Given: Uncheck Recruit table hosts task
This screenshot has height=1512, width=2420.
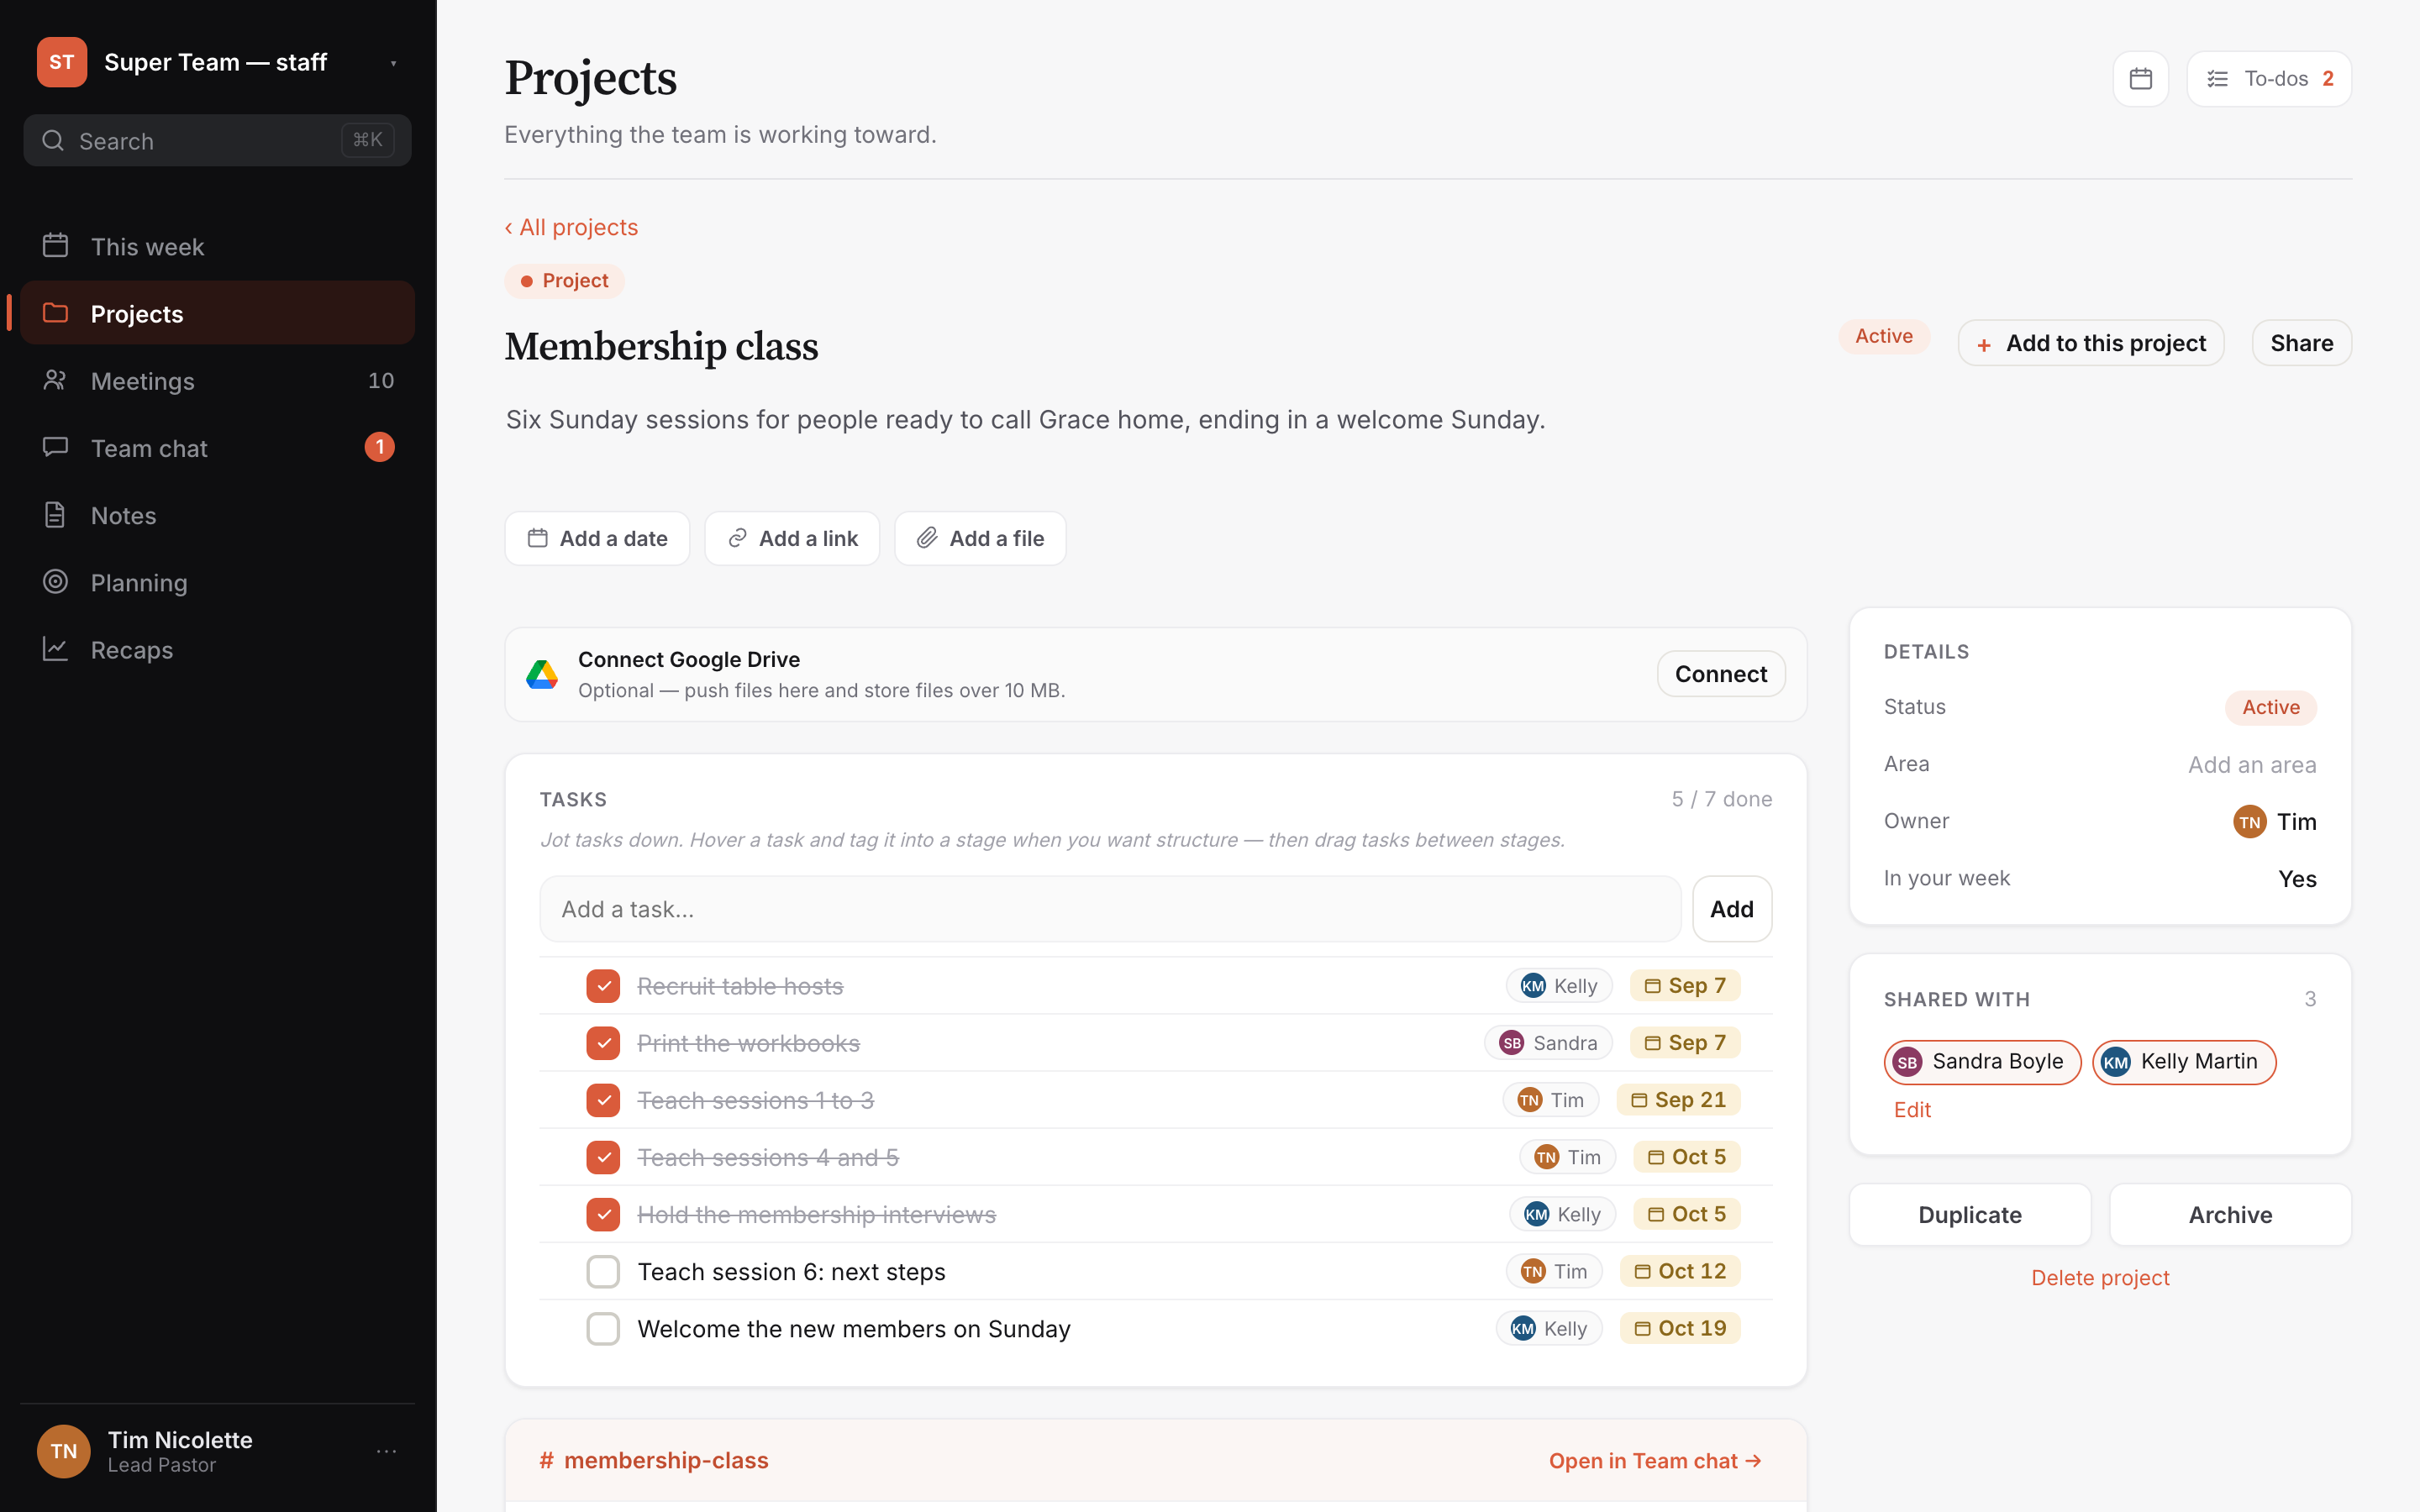Looking at the screenshot, I should 603,986.
